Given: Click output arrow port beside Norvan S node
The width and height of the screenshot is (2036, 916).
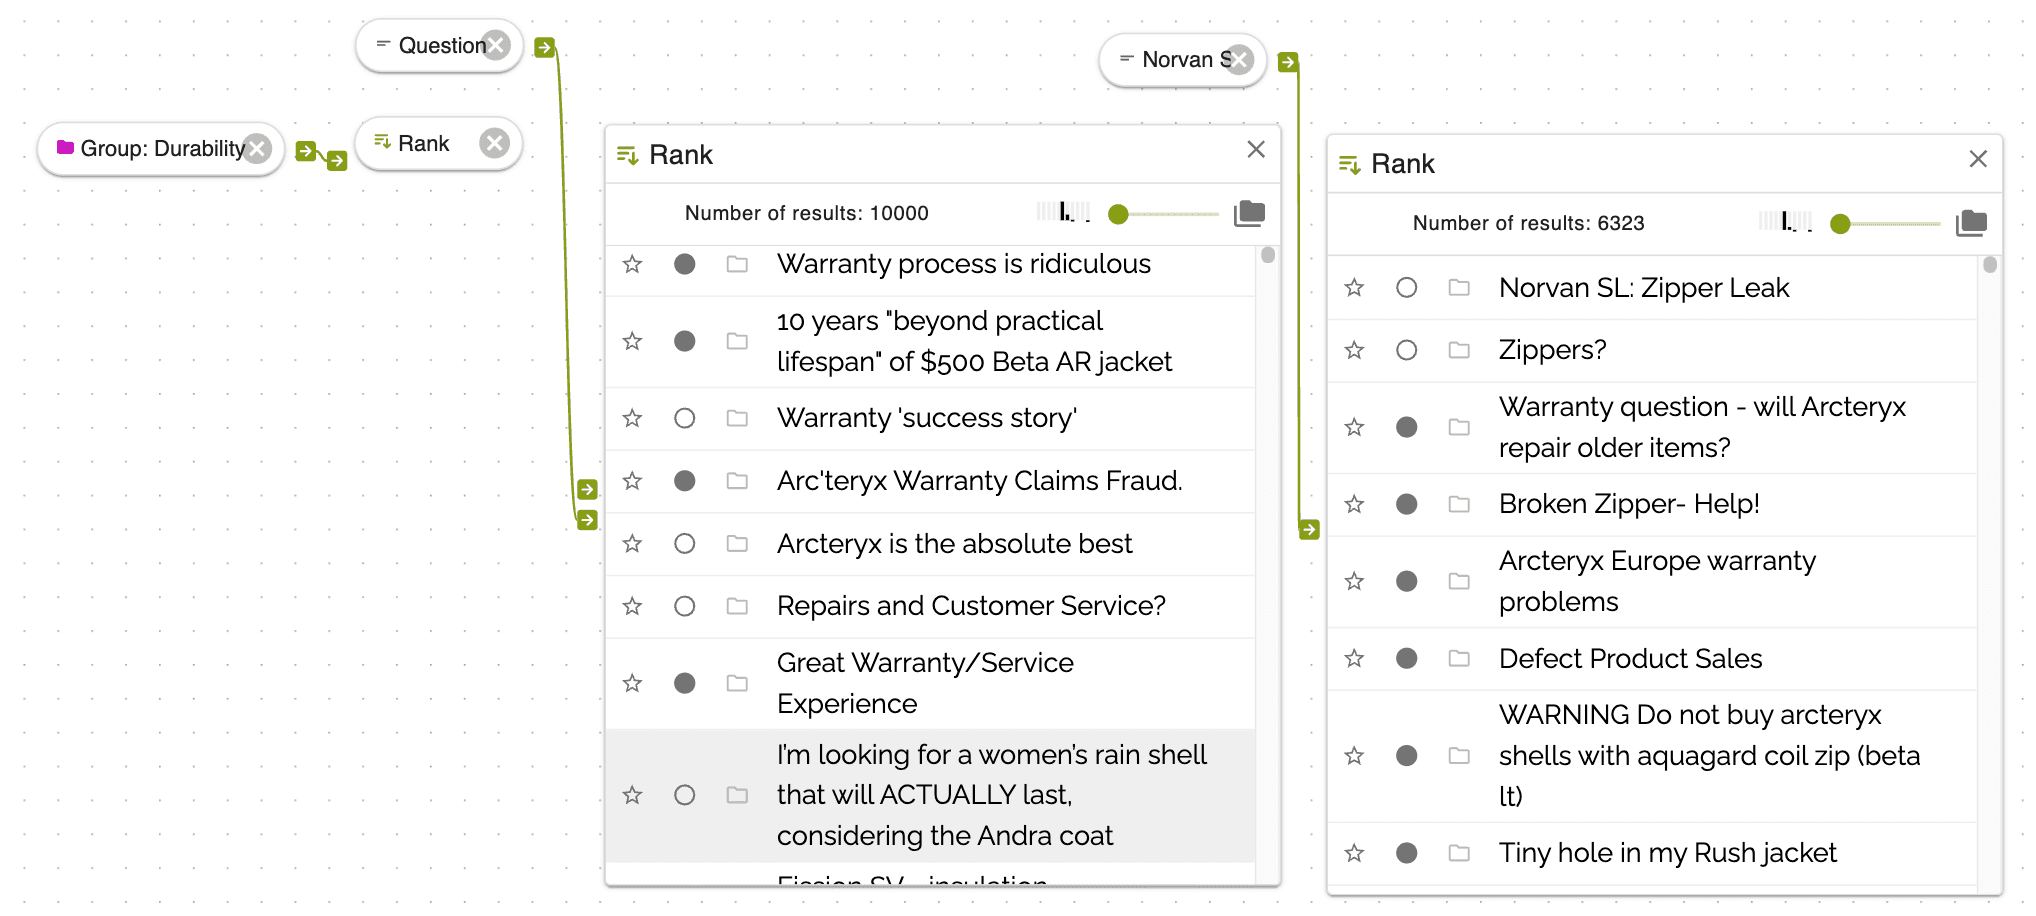Looking at the screenshot, I should (1288, 62).
